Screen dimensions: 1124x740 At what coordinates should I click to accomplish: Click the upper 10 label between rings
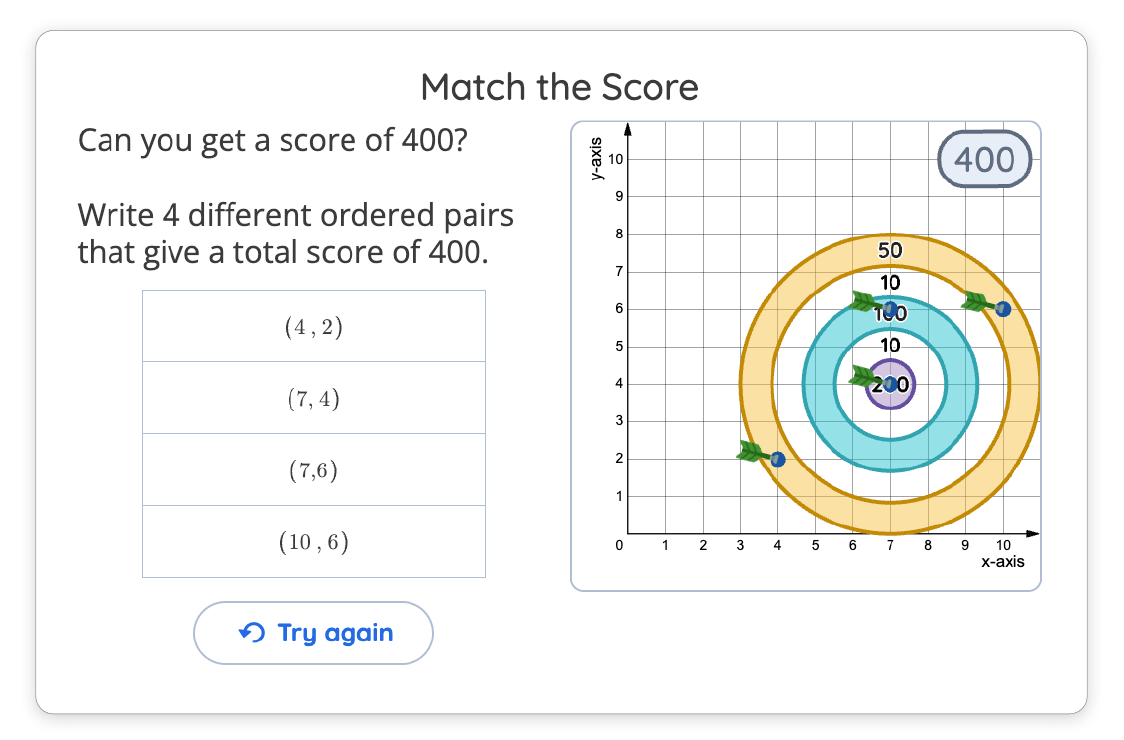tap(890, 283)
